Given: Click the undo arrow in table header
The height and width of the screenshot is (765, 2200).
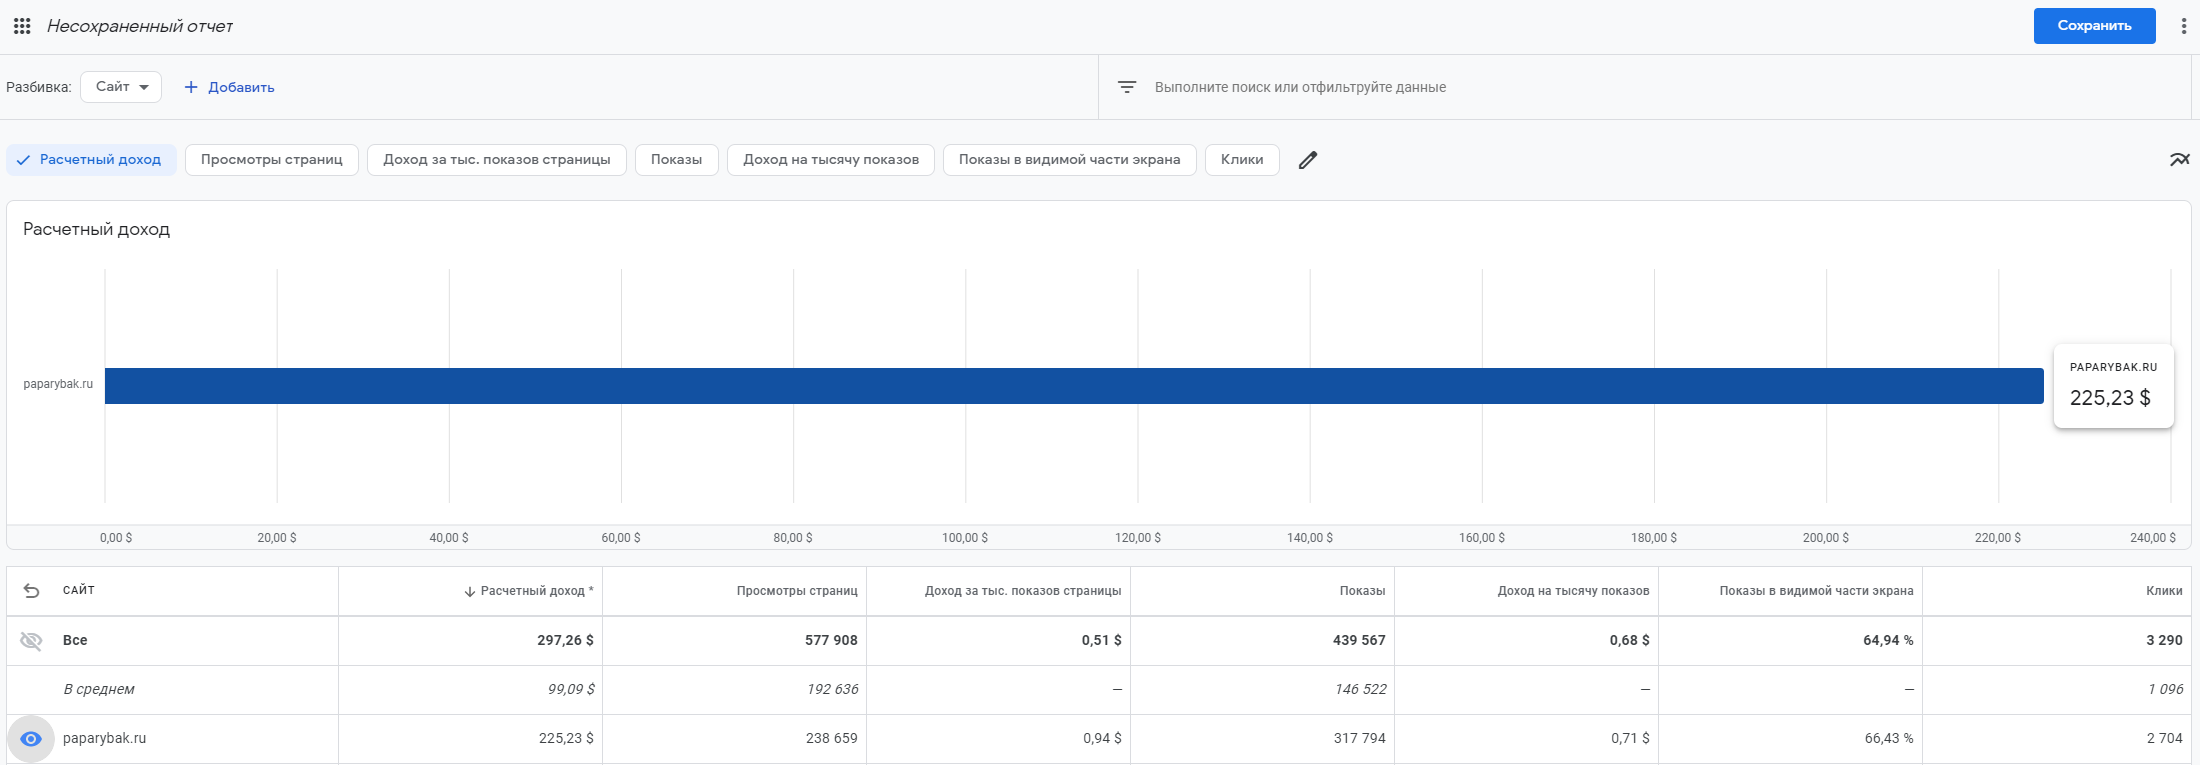Looking at the screenshot, I should click(31, 591).
